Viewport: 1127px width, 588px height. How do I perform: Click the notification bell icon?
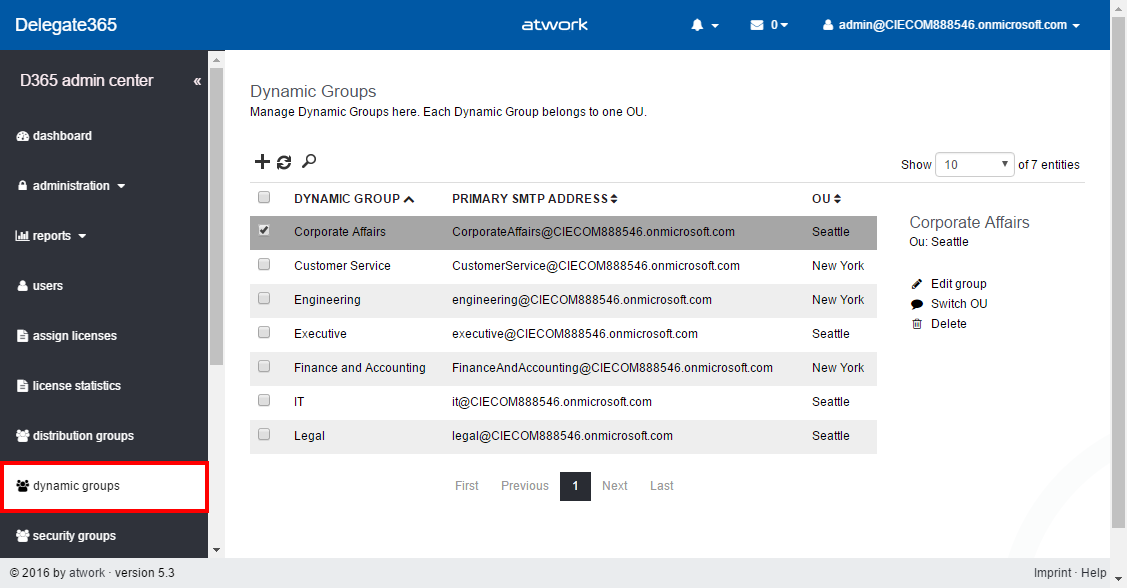pyautogui.click(x=698, y=25)
